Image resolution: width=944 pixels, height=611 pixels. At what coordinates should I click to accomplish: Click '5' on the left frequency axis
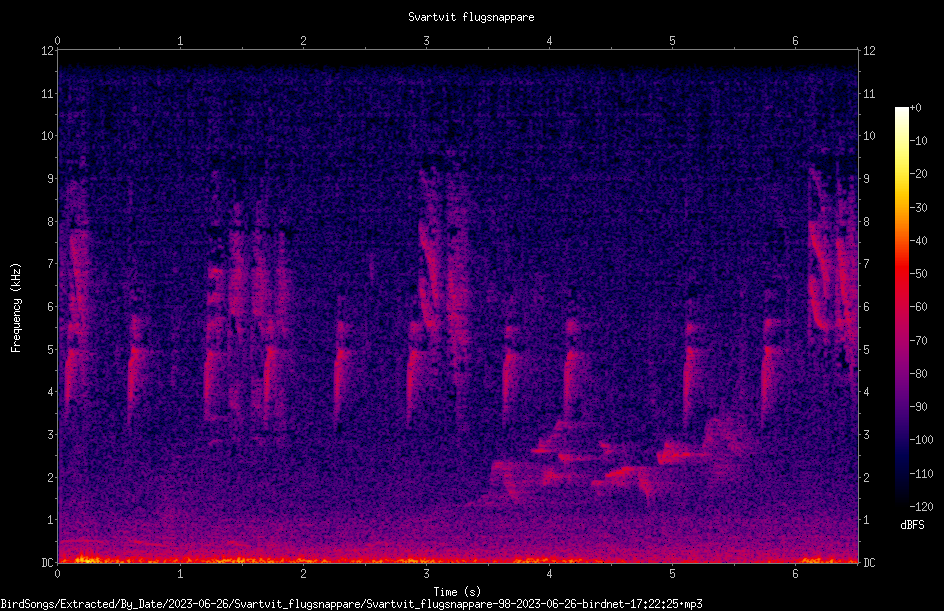pyautogui.click(x=51, y=349)
